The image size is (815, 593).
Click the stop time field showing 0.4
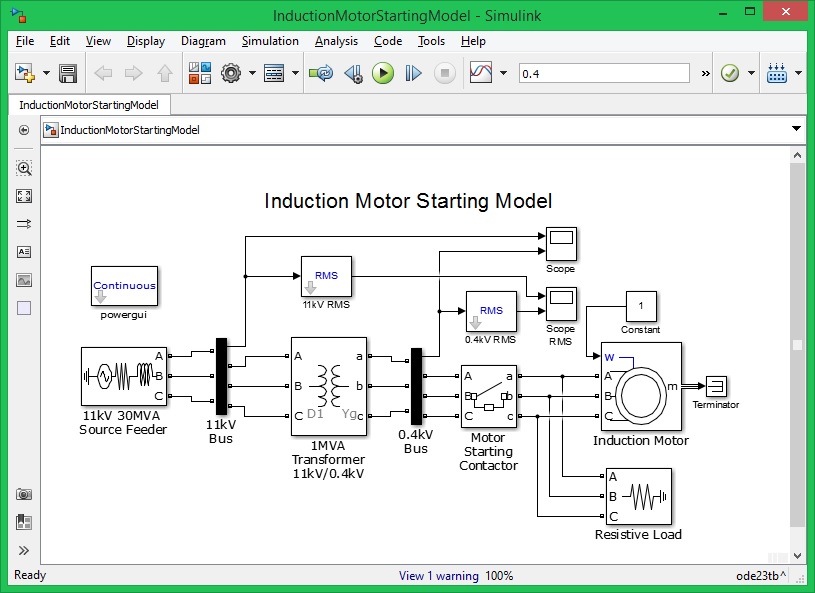[x=600, y=72]
